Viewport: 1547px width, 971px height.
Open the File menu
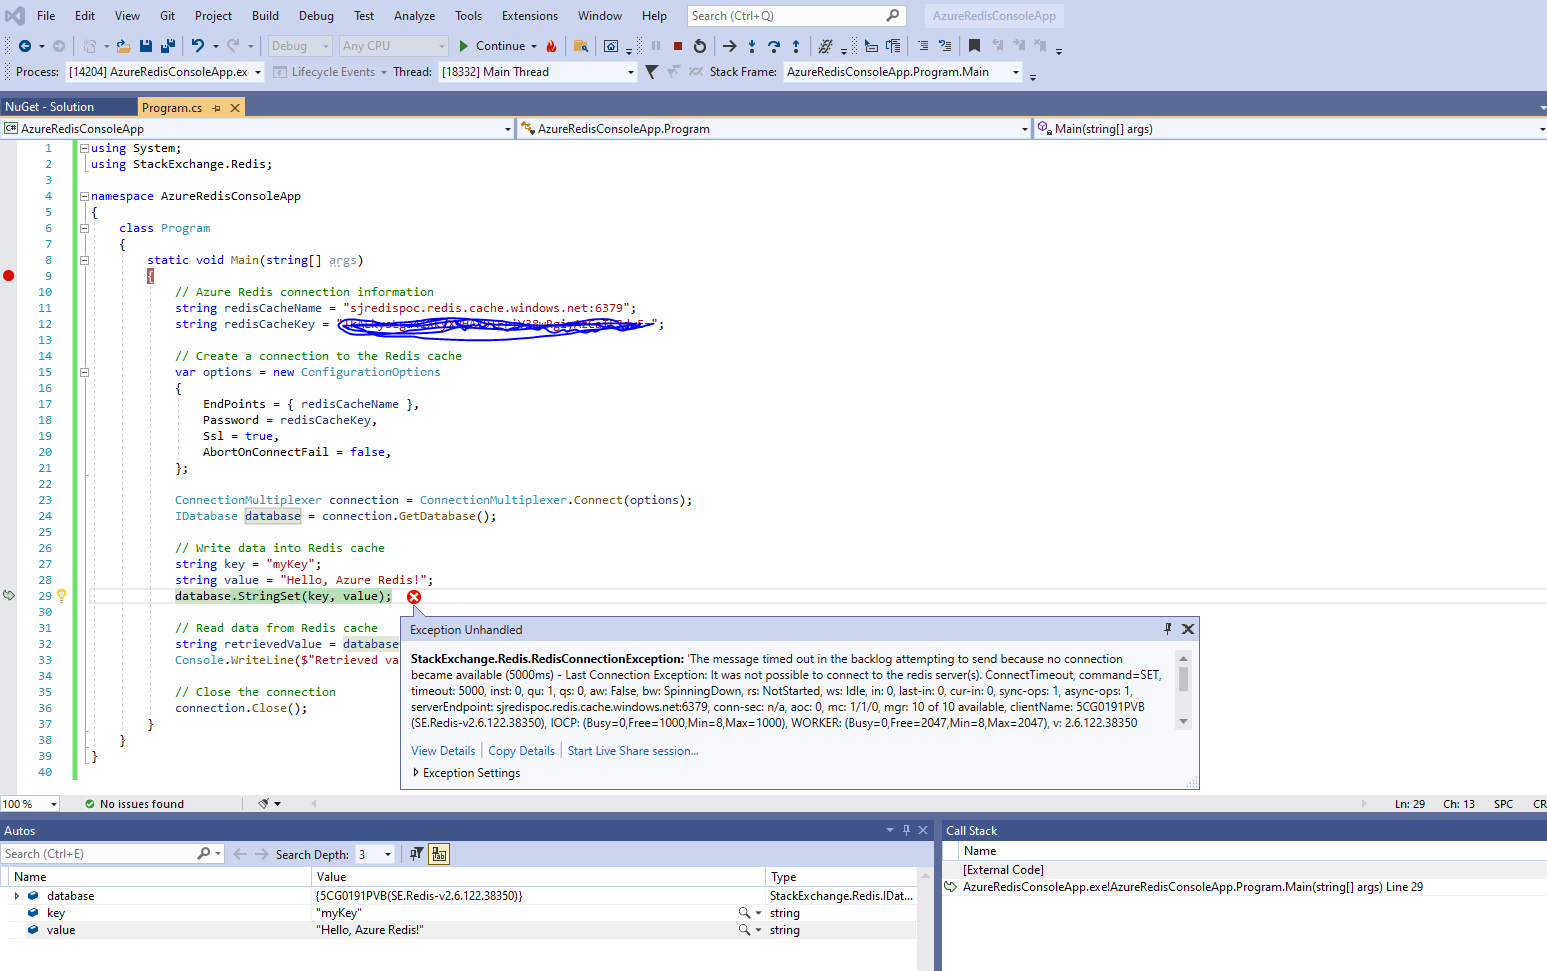coord(46,15)
